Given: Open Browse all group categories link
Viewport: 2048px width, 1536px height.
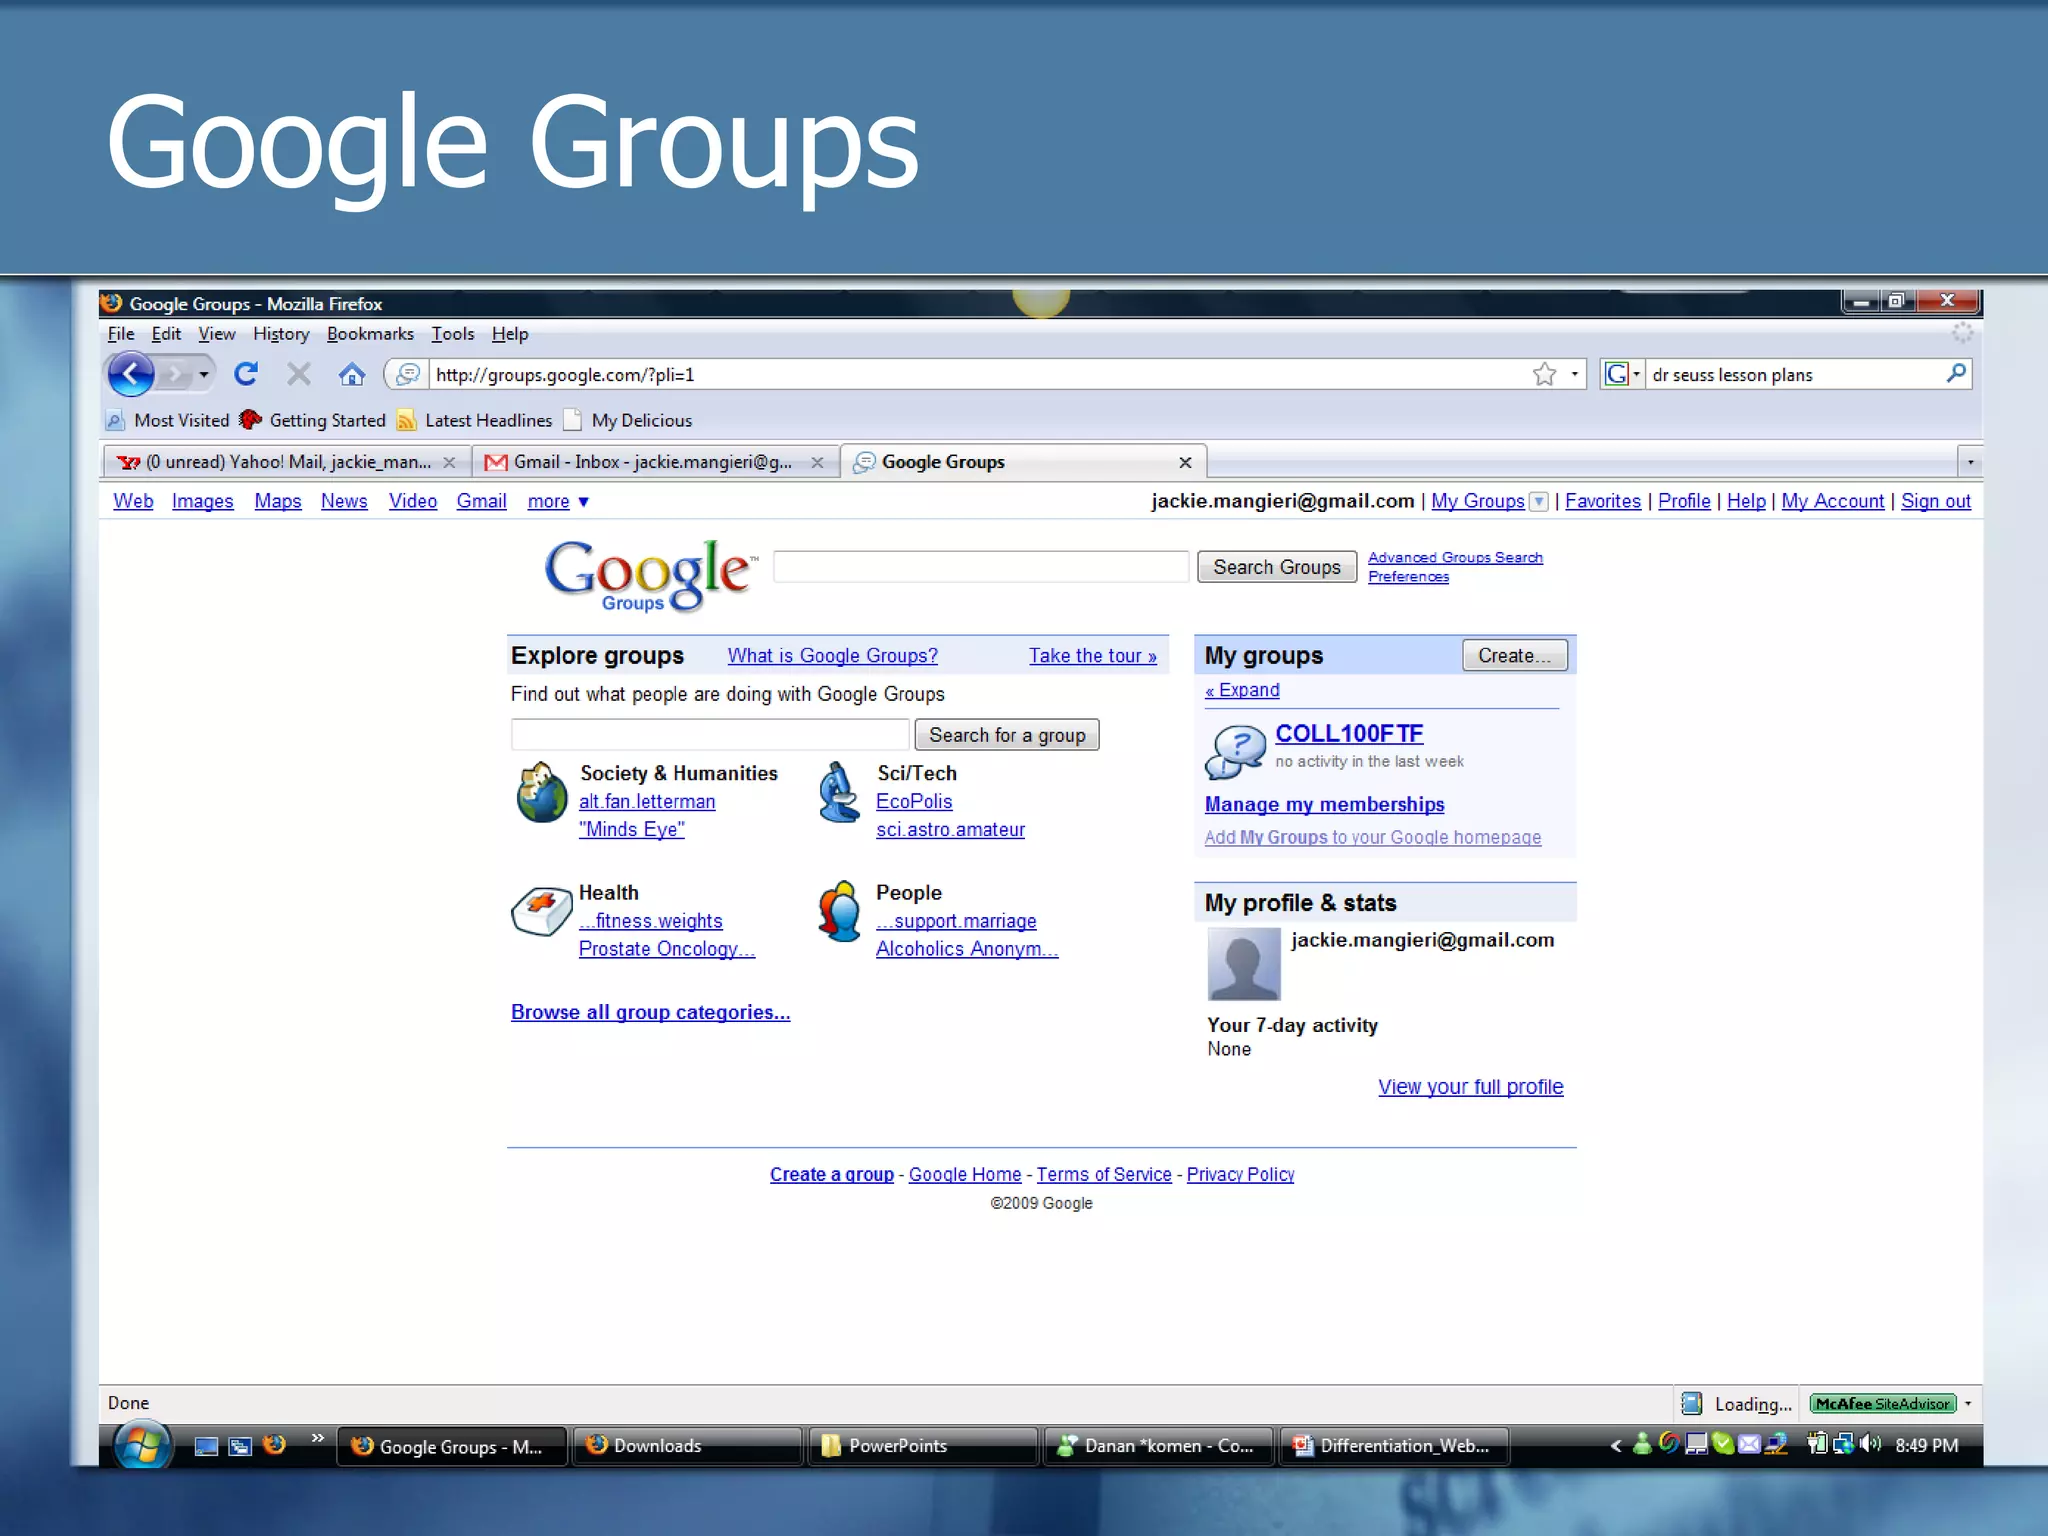Looking at the screenshot, I should 650,1012.
